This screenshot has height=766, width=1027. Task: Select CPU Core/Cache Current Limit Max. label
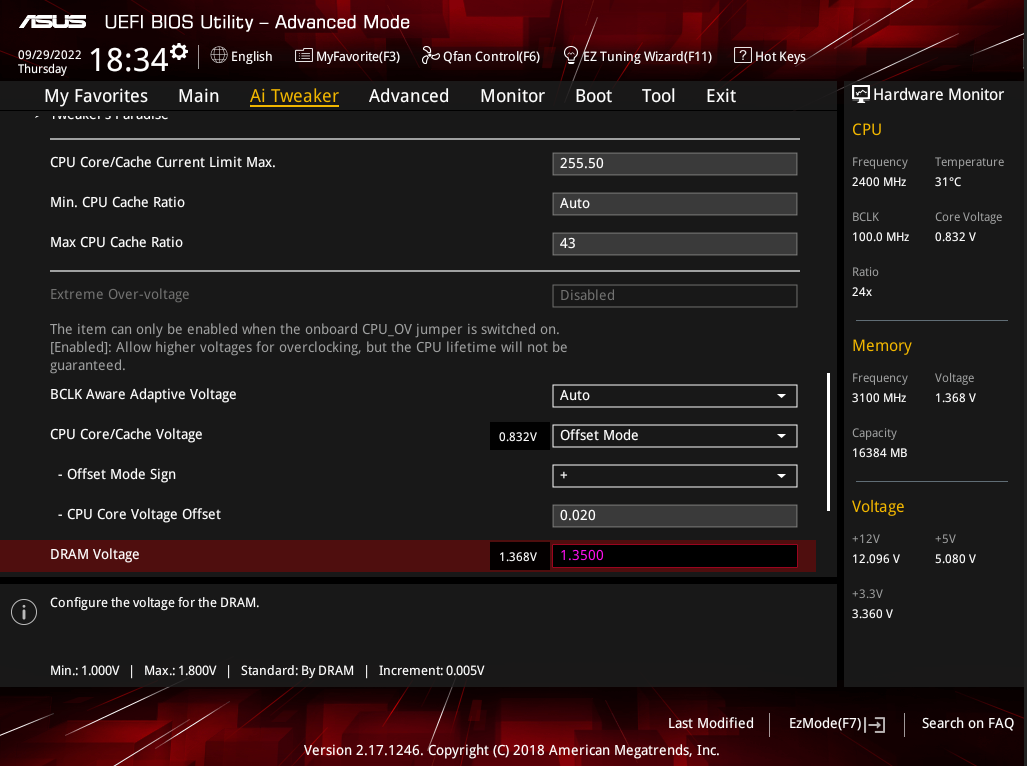[x=163, y=162]
